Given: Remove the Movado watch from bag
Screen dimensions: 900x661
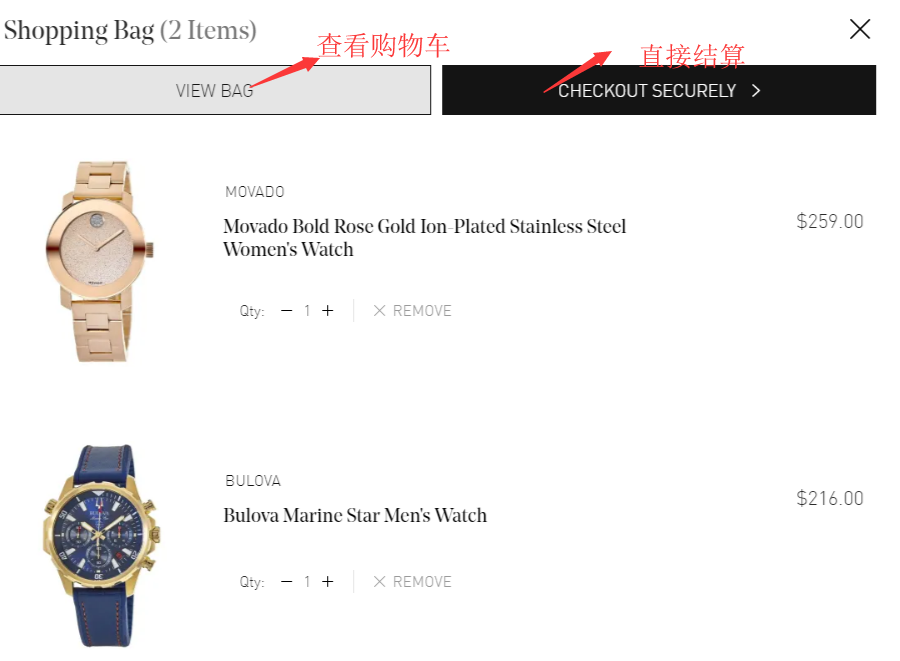Looking at the screenshot, I should [412, 311].
